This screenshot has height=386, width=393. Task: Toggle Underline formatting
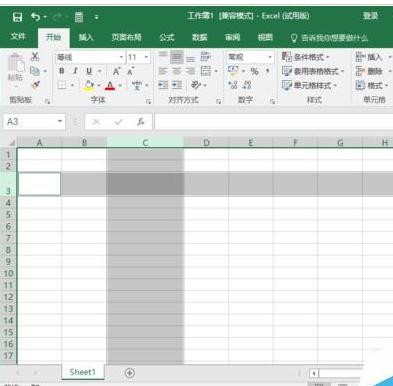89,71
